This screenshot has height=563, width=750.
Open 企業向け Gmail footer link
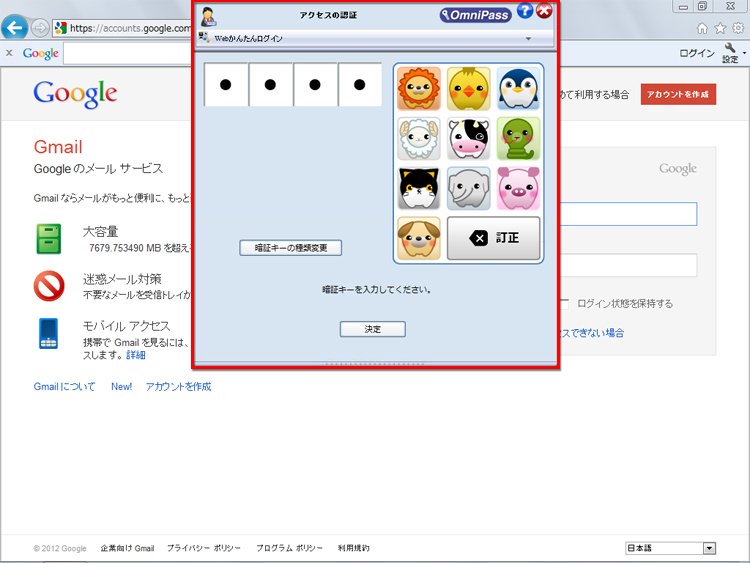(127, 548)
